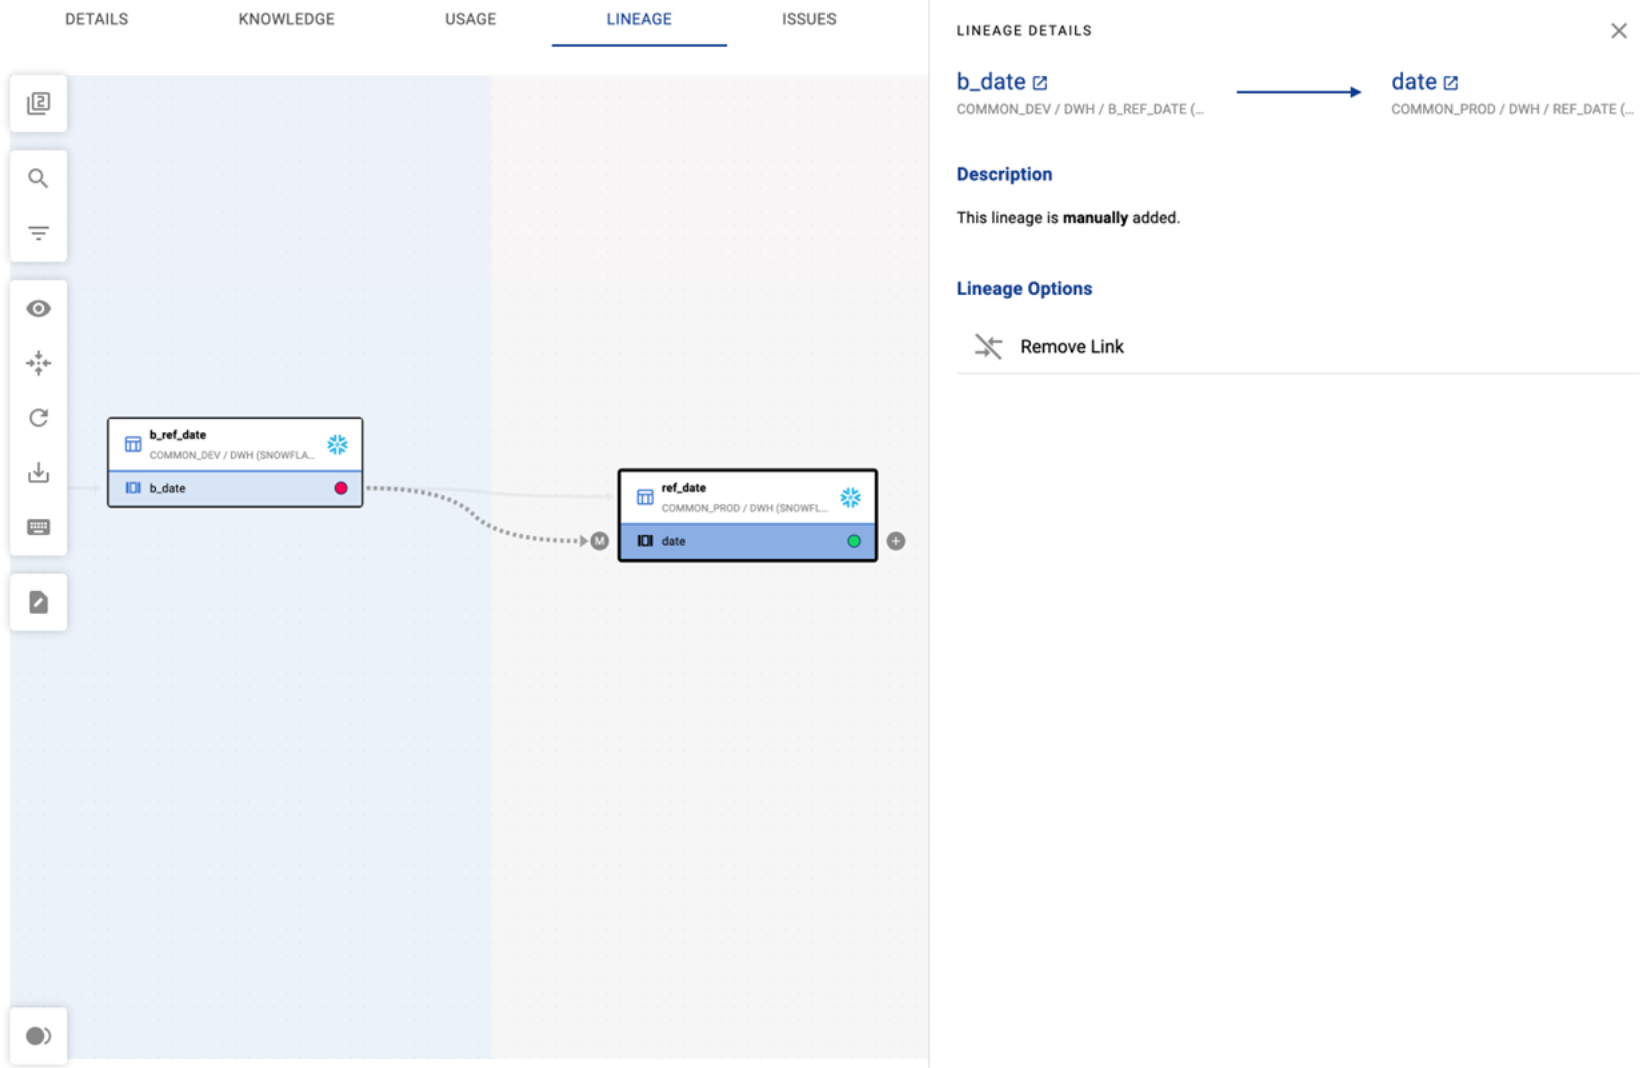
Task: Select the green status dot on date
Action: pyautogui.click(x=854, y=541)
